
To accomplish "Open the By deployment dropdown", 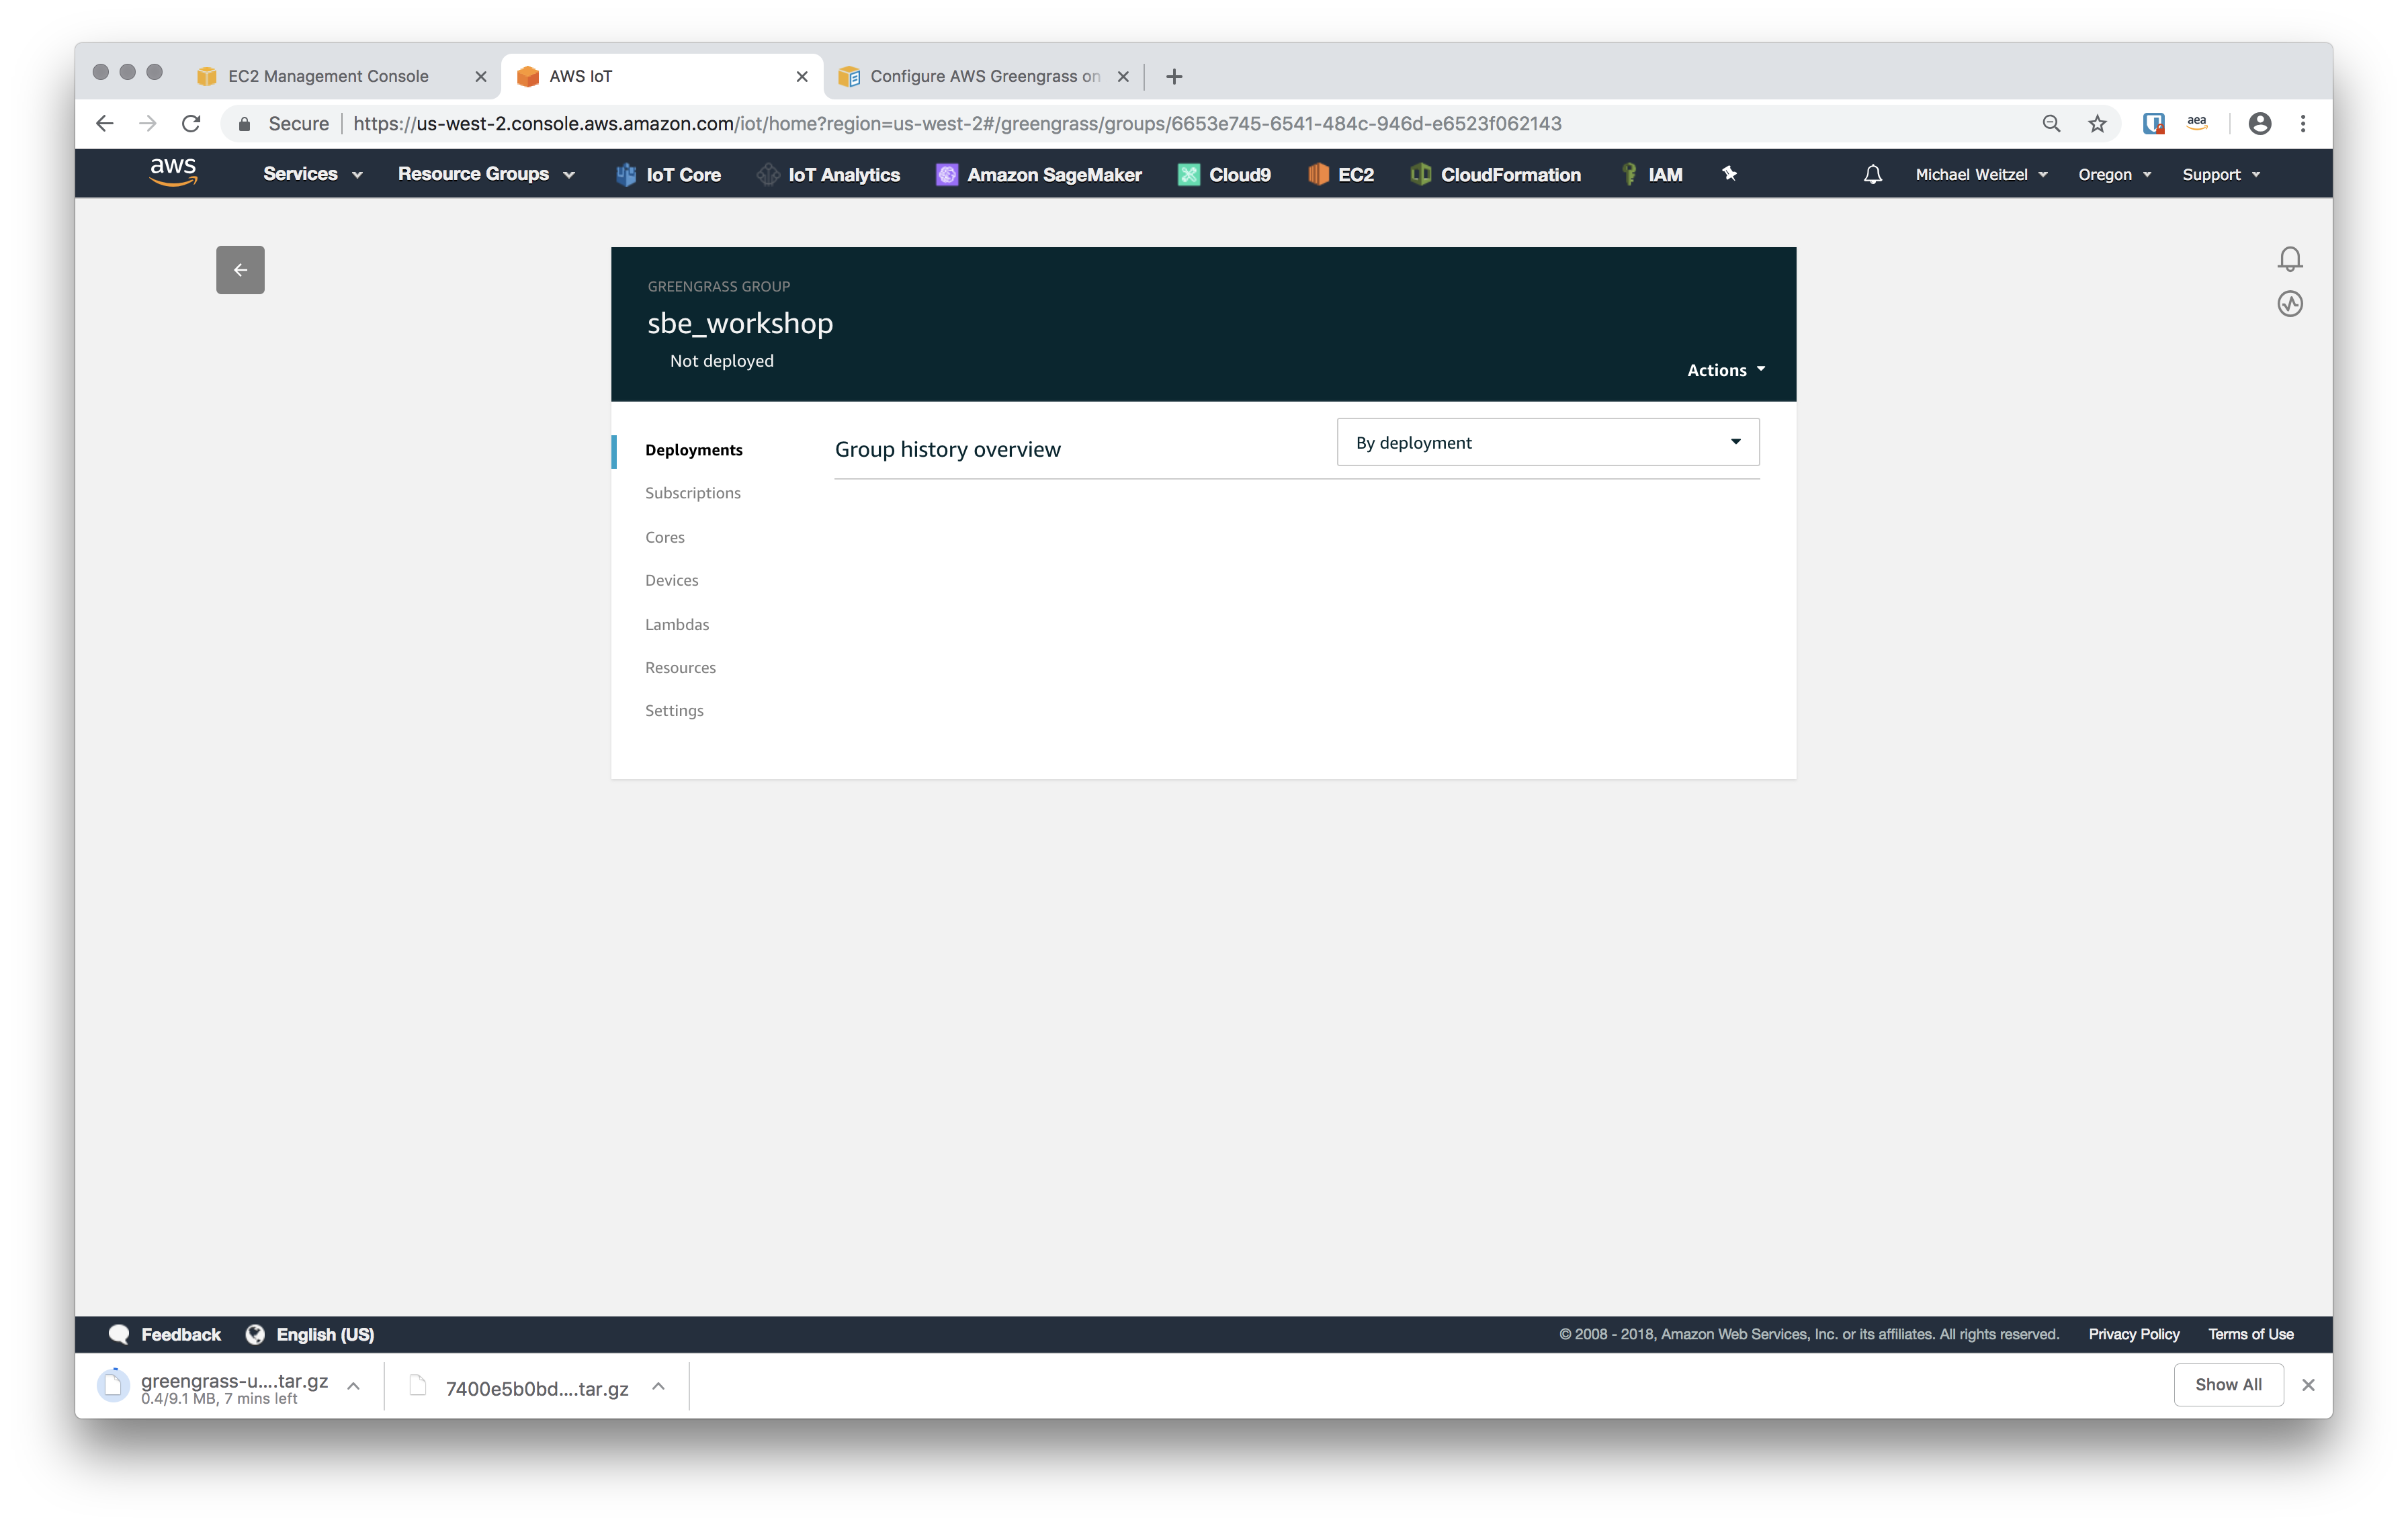I will pyautogui.click(x=1547, y=442).
